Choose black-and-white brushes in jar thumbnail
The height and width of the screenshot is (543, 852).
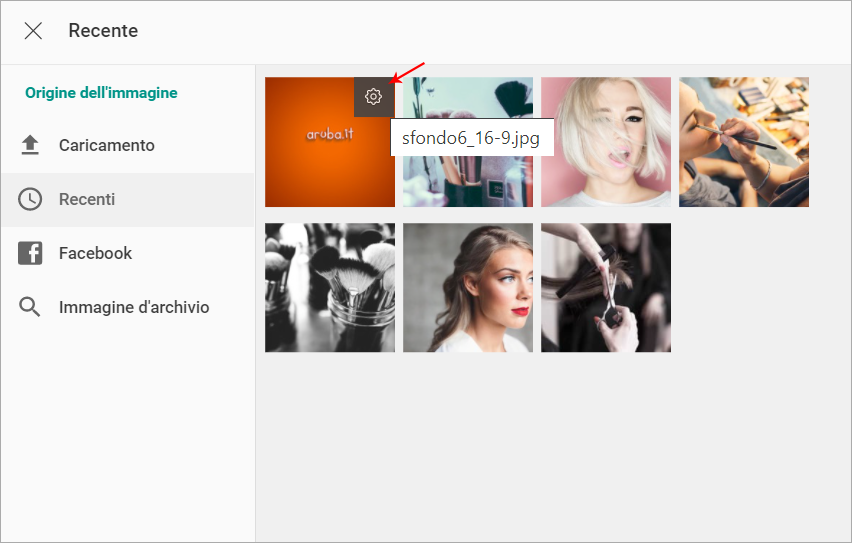tap(330, 288)
